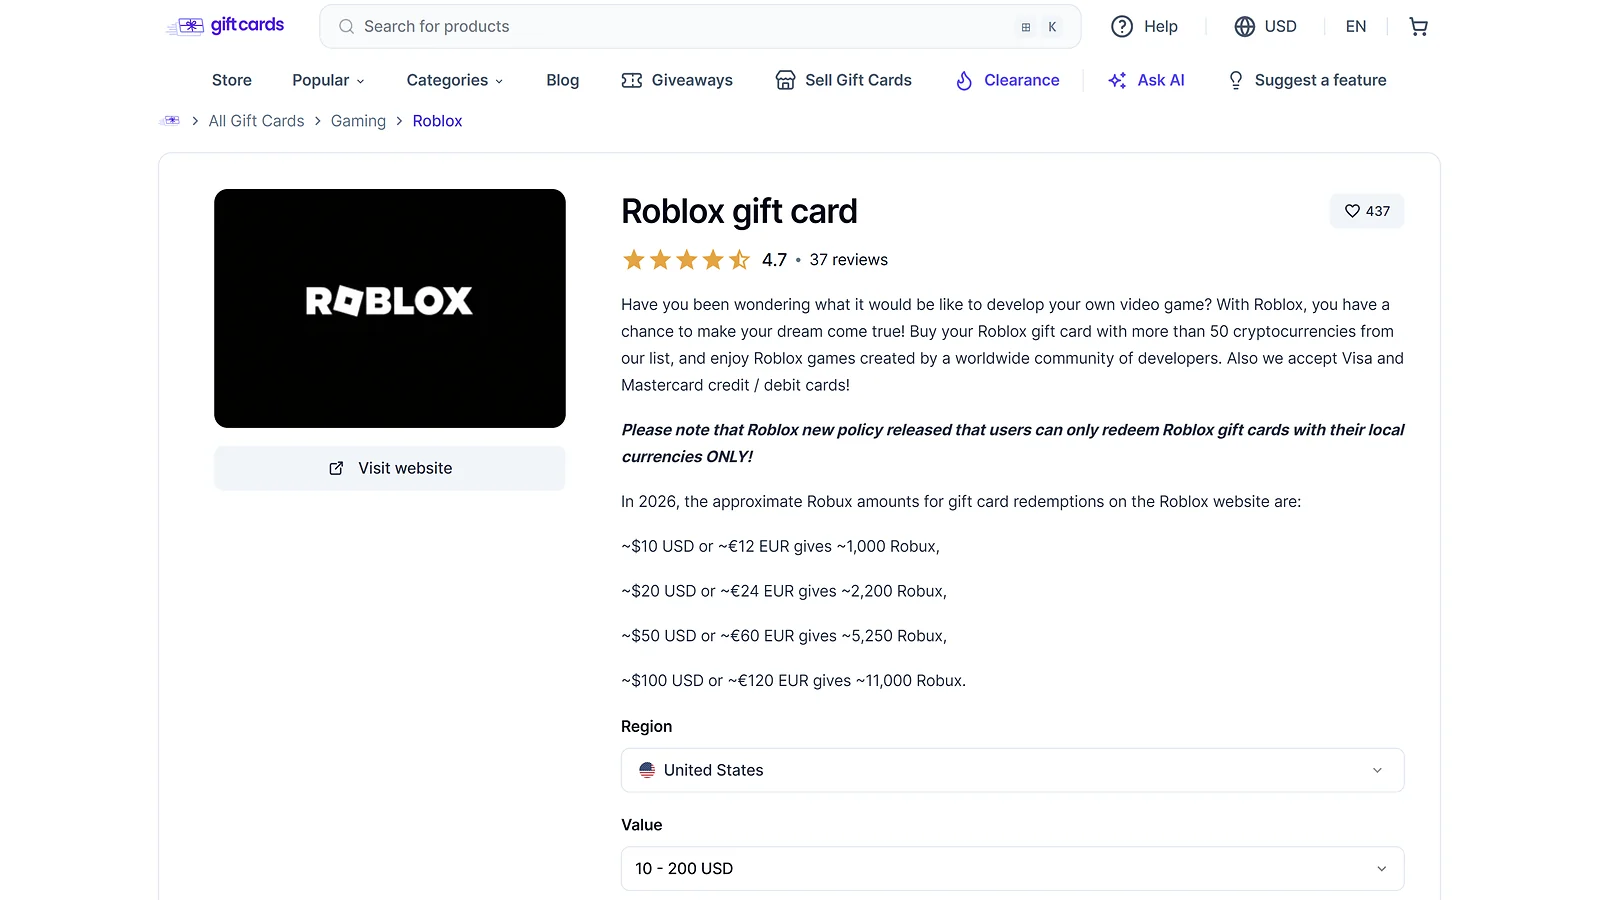1600x900 pixels.
Task: Click the Suggest a feature lightbulb icon
Action: click(1236, 80)
